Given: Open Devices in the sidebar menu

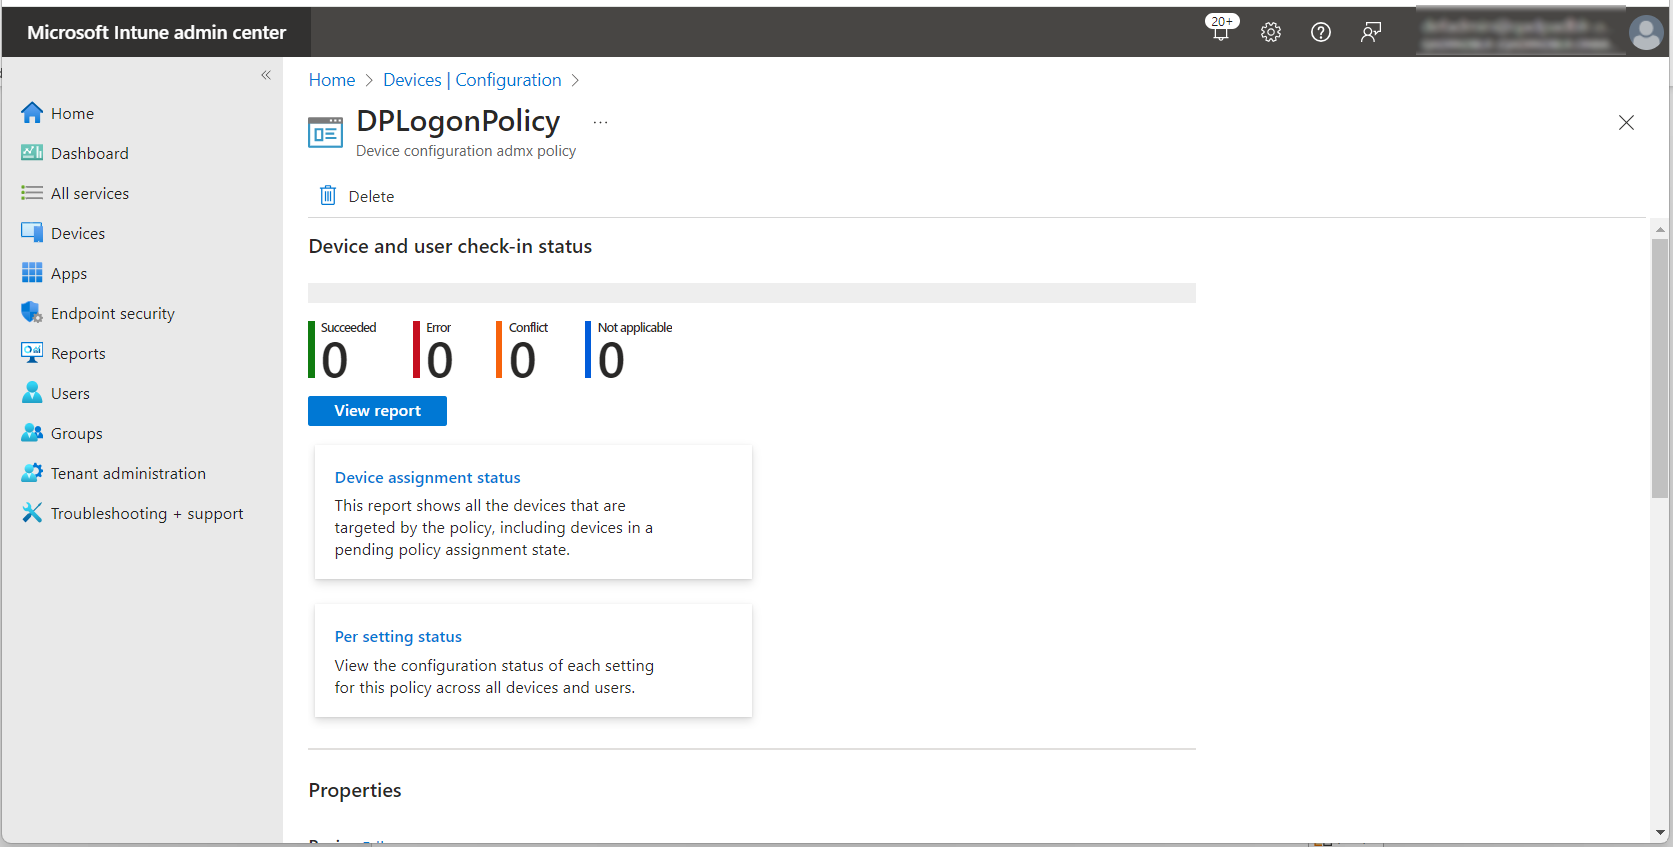Looking at the screenshot, I should pyautogui.click(x=78, y=233).
